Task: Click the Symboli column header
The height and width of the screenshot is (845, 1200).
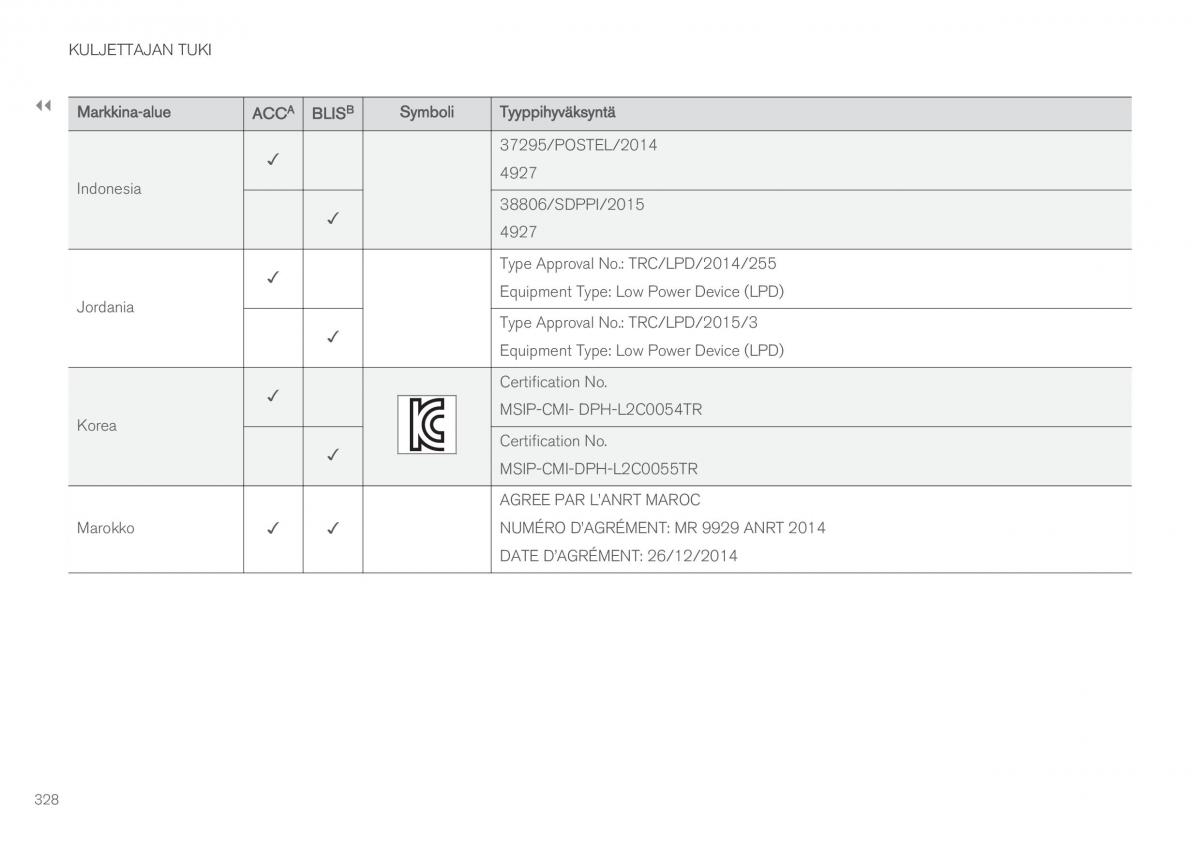Action: [427, 112]
